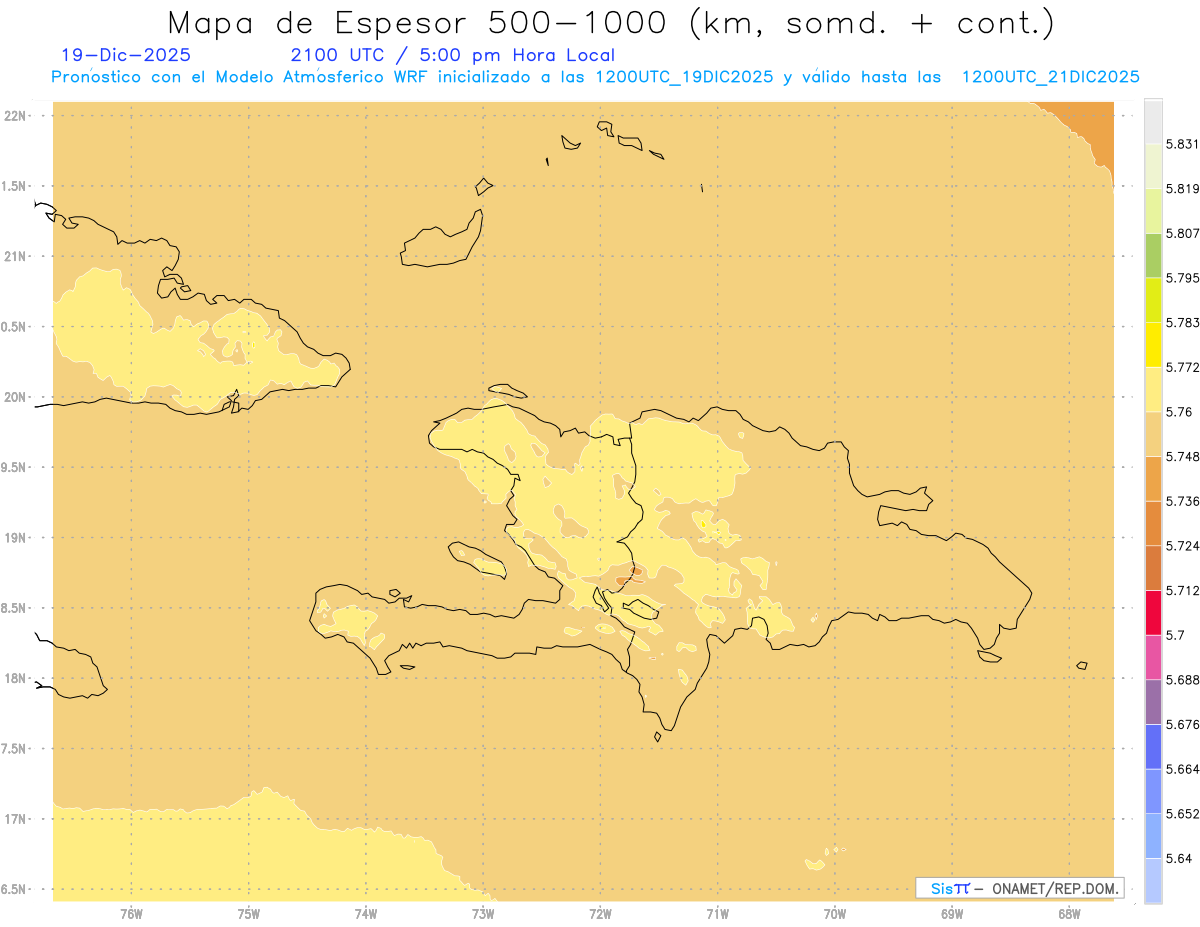Click the '68W' longitude label
The height and width of the screenshot is (927, 1200).
[x=1069, y=913]
